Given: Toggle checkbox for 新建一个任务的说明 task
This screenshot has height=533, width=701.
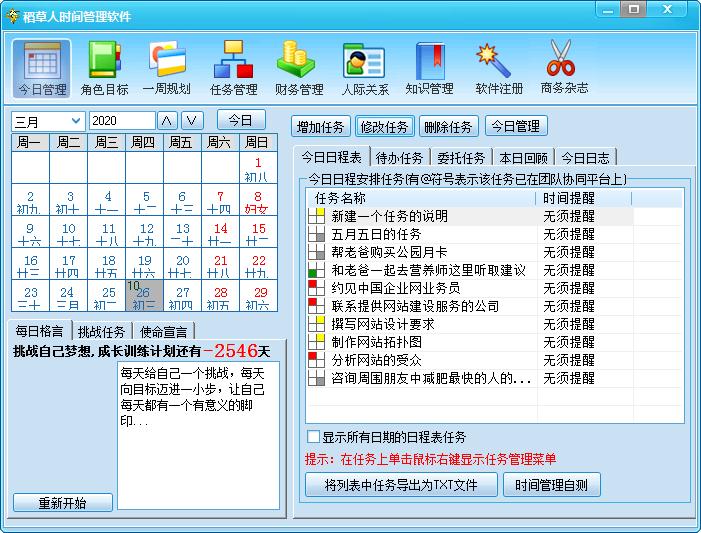Looking at the screenshot, I should [x=316, y=216].
